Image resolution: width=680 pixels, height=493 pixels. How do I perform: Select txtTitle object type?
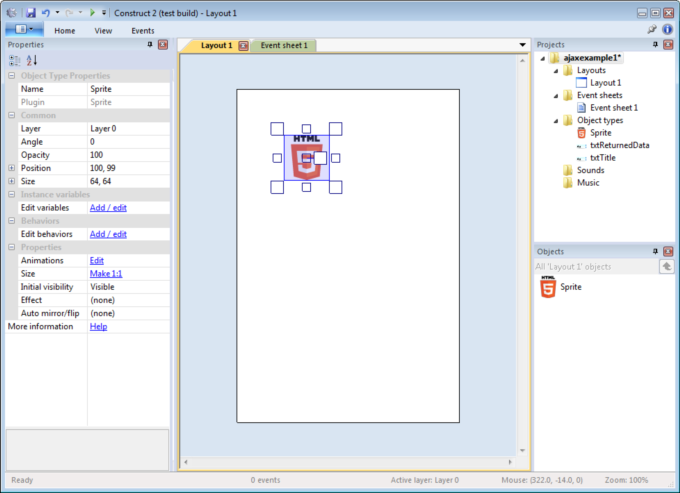click(x=603, y=158)
